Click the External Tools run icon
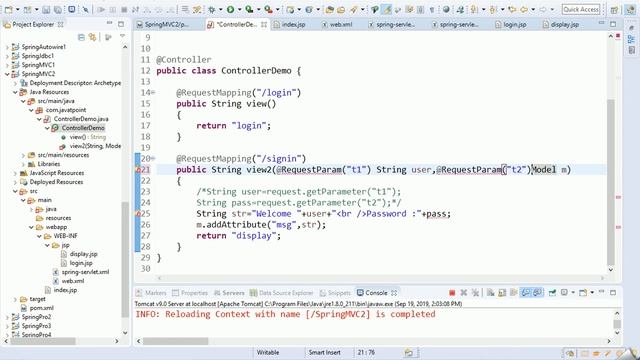The width and height of the screenshot is (640, 360). (268, 9)
